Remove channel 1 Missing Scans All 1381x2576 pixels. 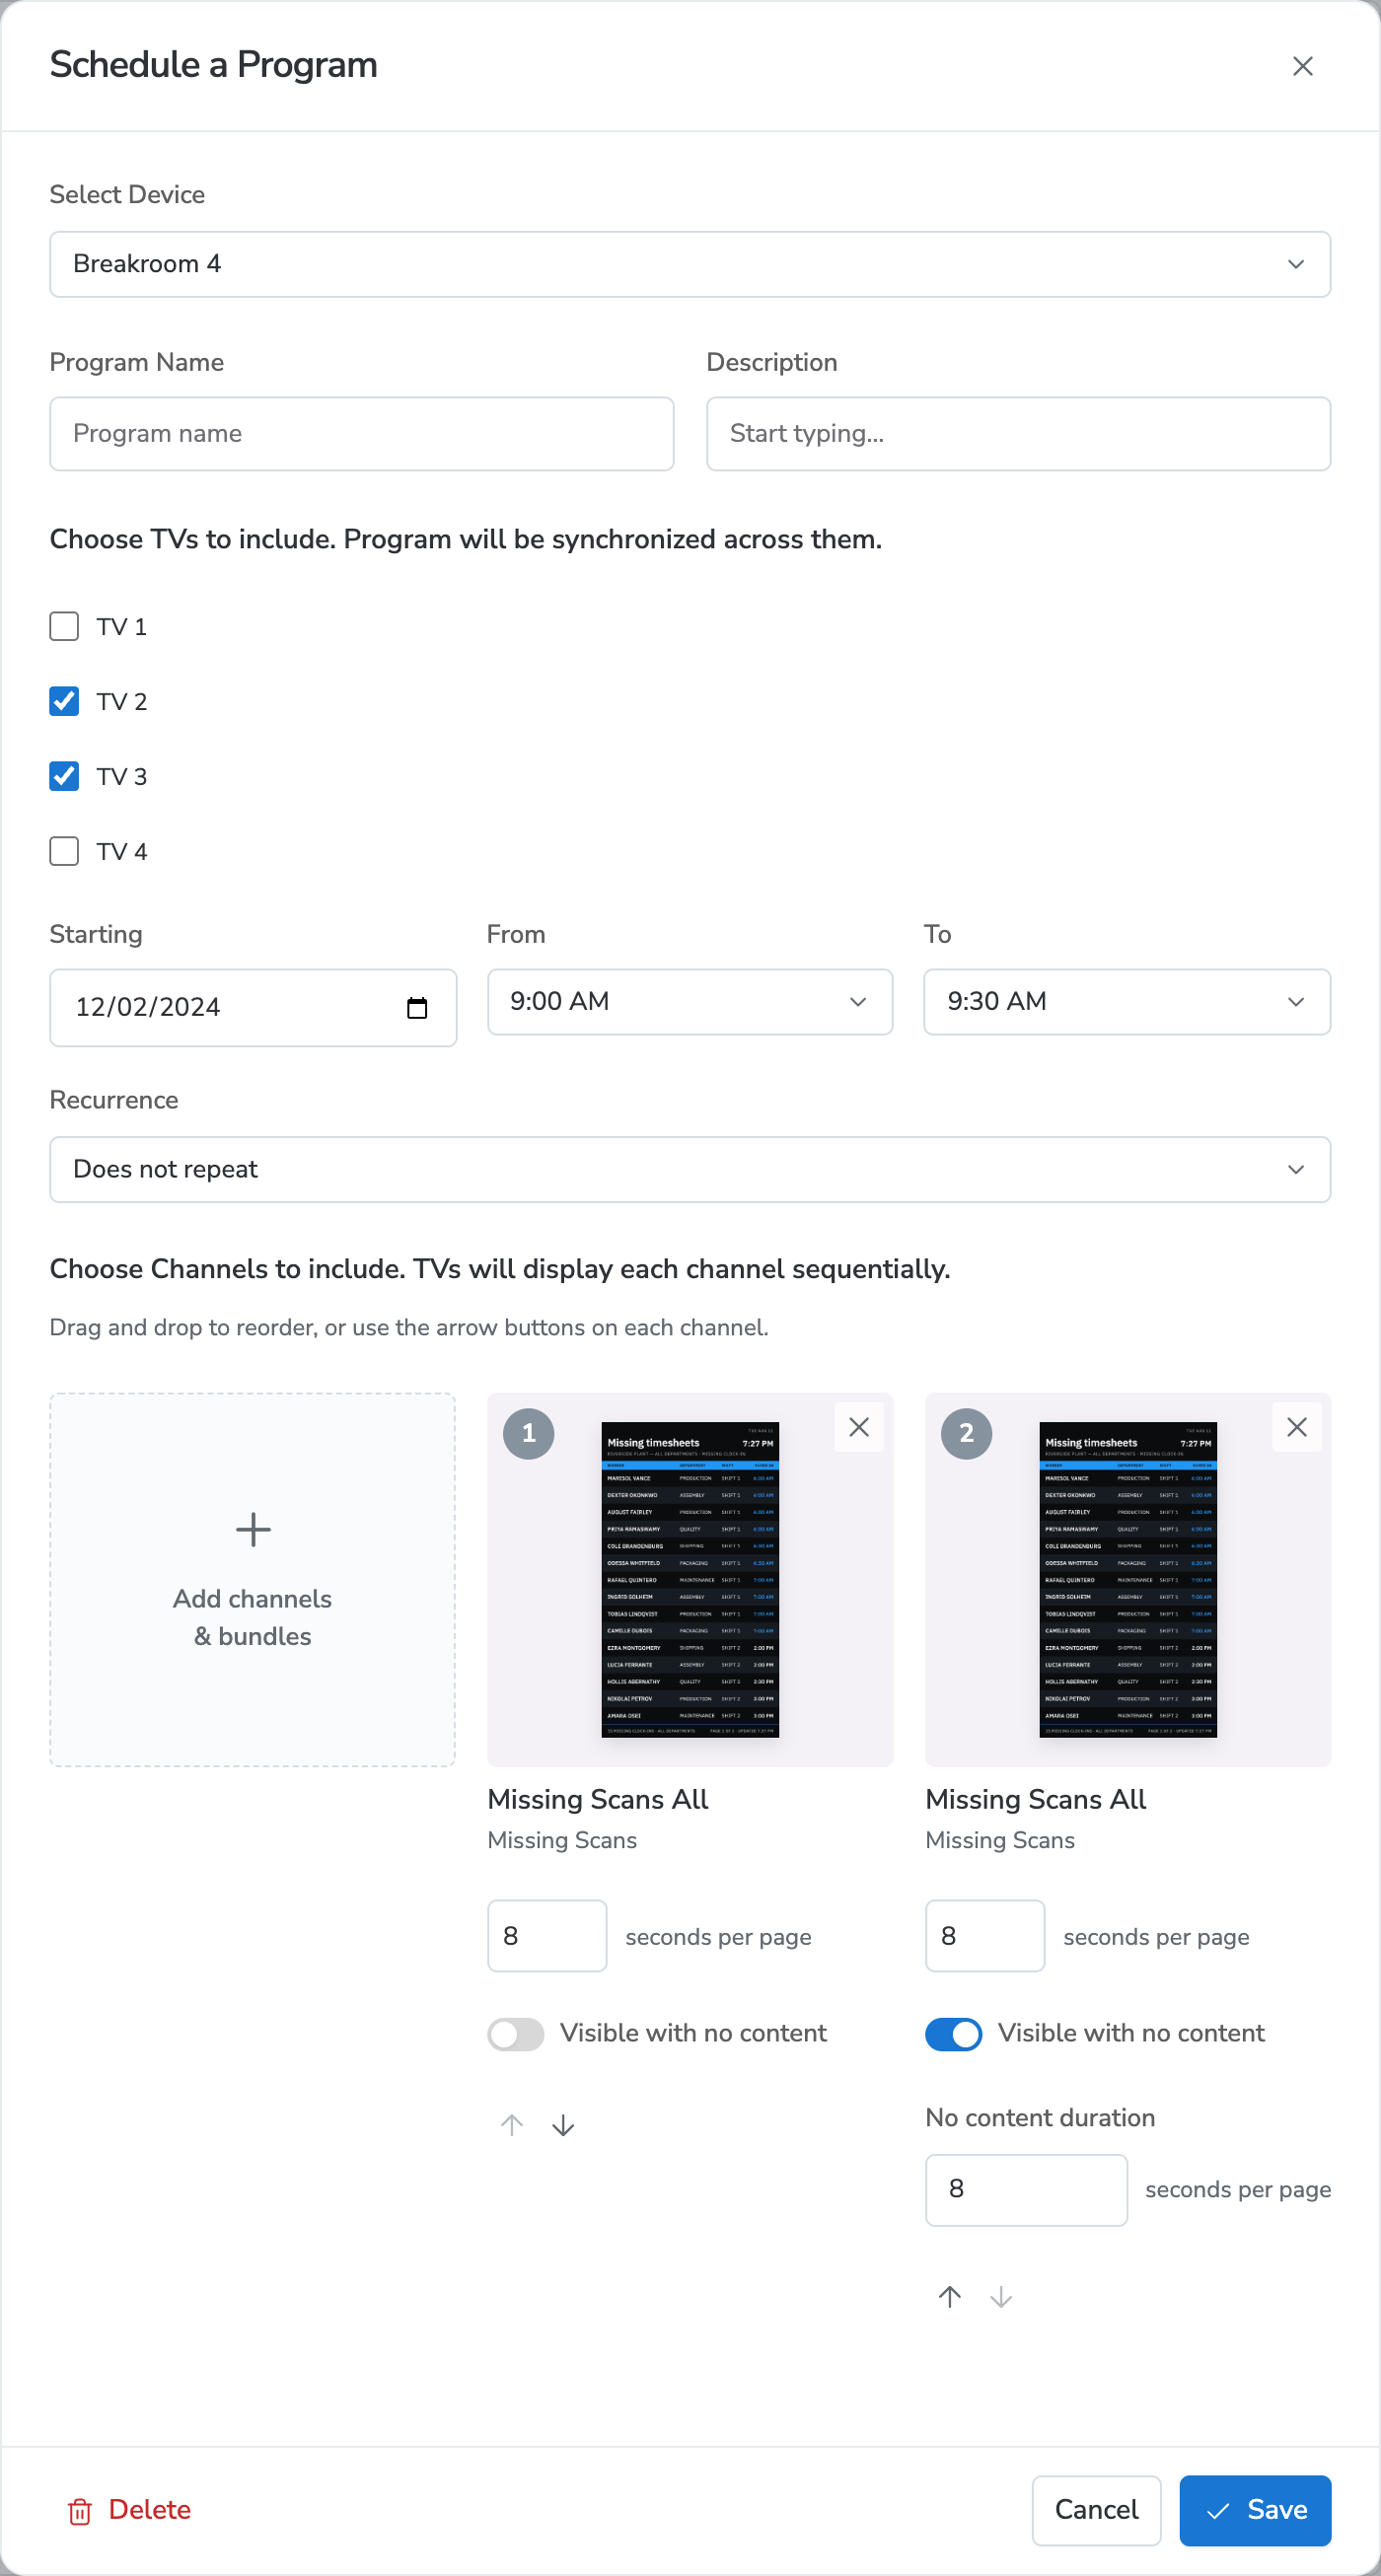tap(858, 1427)
